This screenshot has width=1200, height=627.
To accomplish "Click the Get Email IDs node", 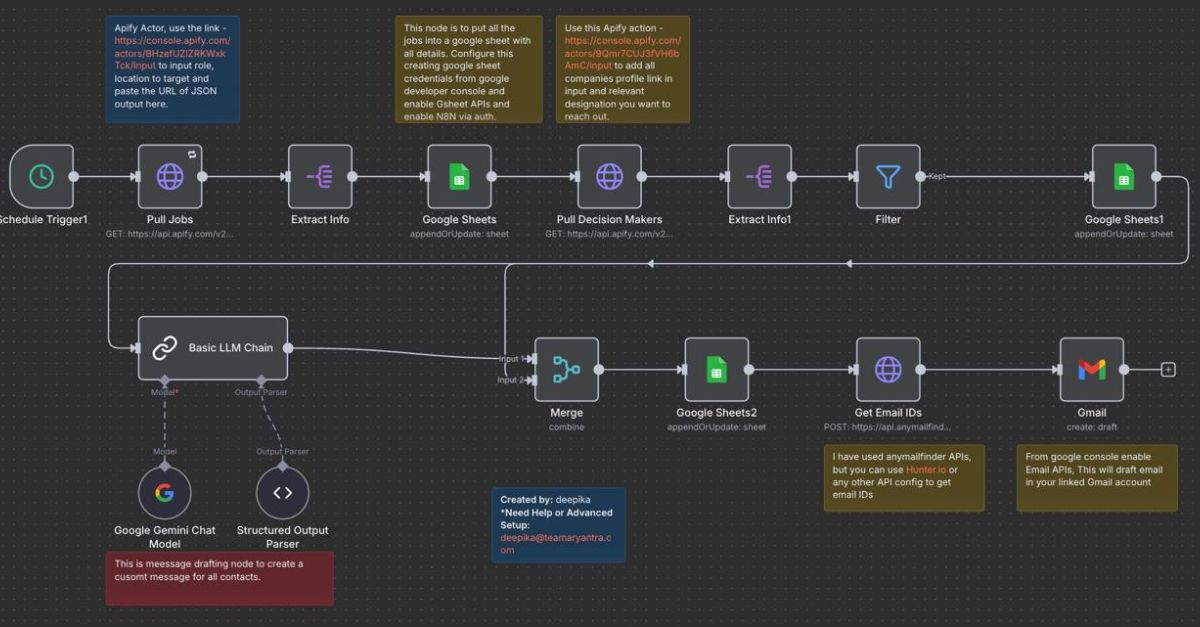I will click(x=887, y=369).
